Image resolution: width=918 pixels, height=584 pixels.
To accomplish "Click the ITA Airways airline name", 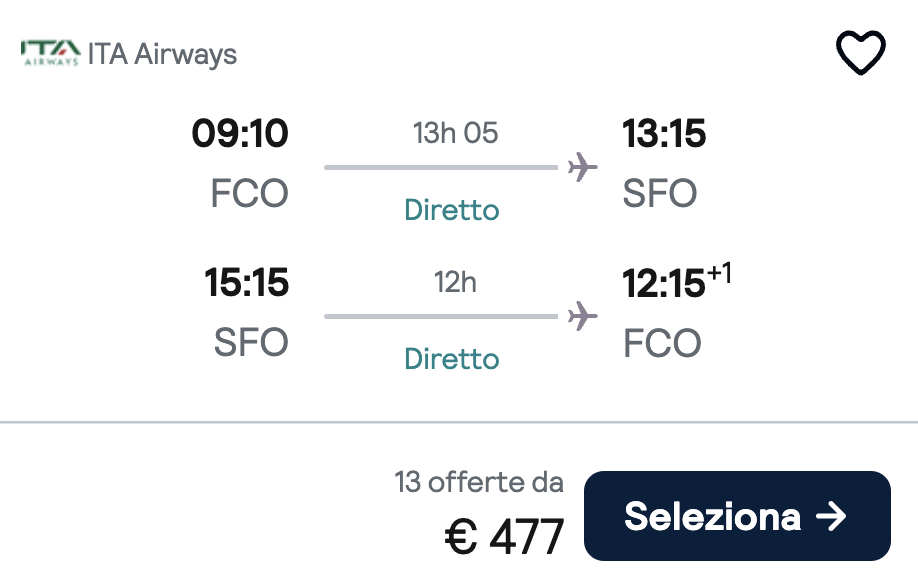I will (162, 54).
